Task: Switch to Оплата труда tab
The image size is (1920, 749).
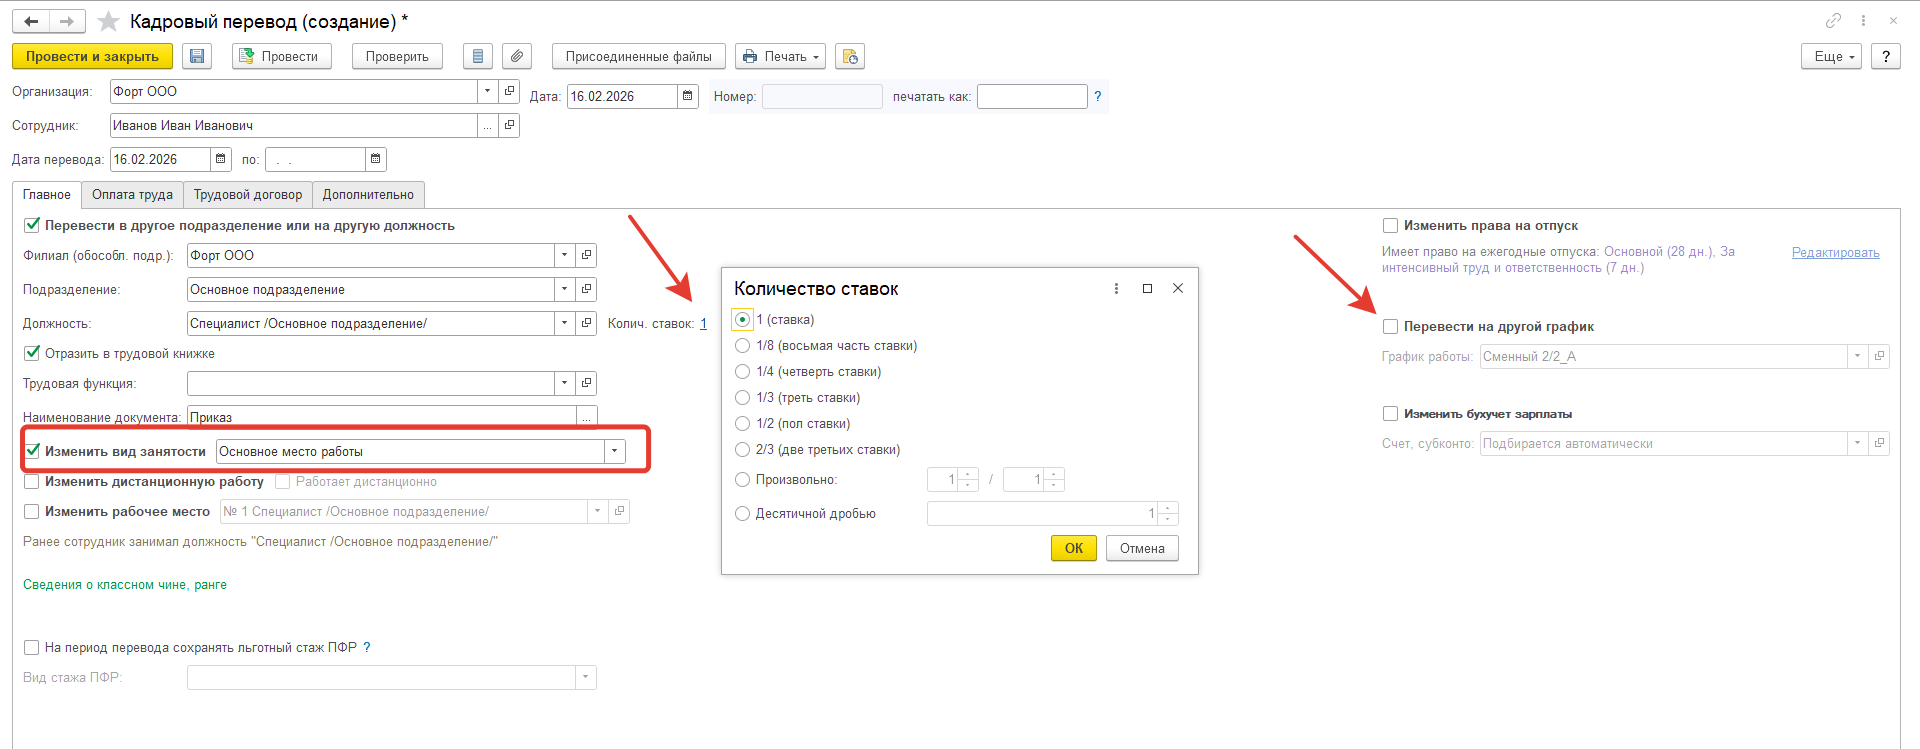Action: coord(132,195)
